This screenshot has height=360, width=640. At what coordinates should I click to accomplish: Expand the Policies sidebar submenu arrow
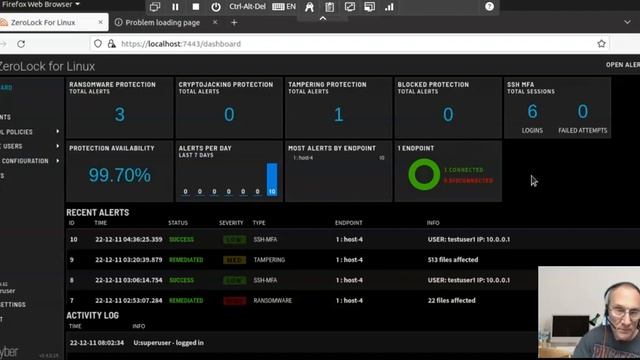(x=58, y=131)
